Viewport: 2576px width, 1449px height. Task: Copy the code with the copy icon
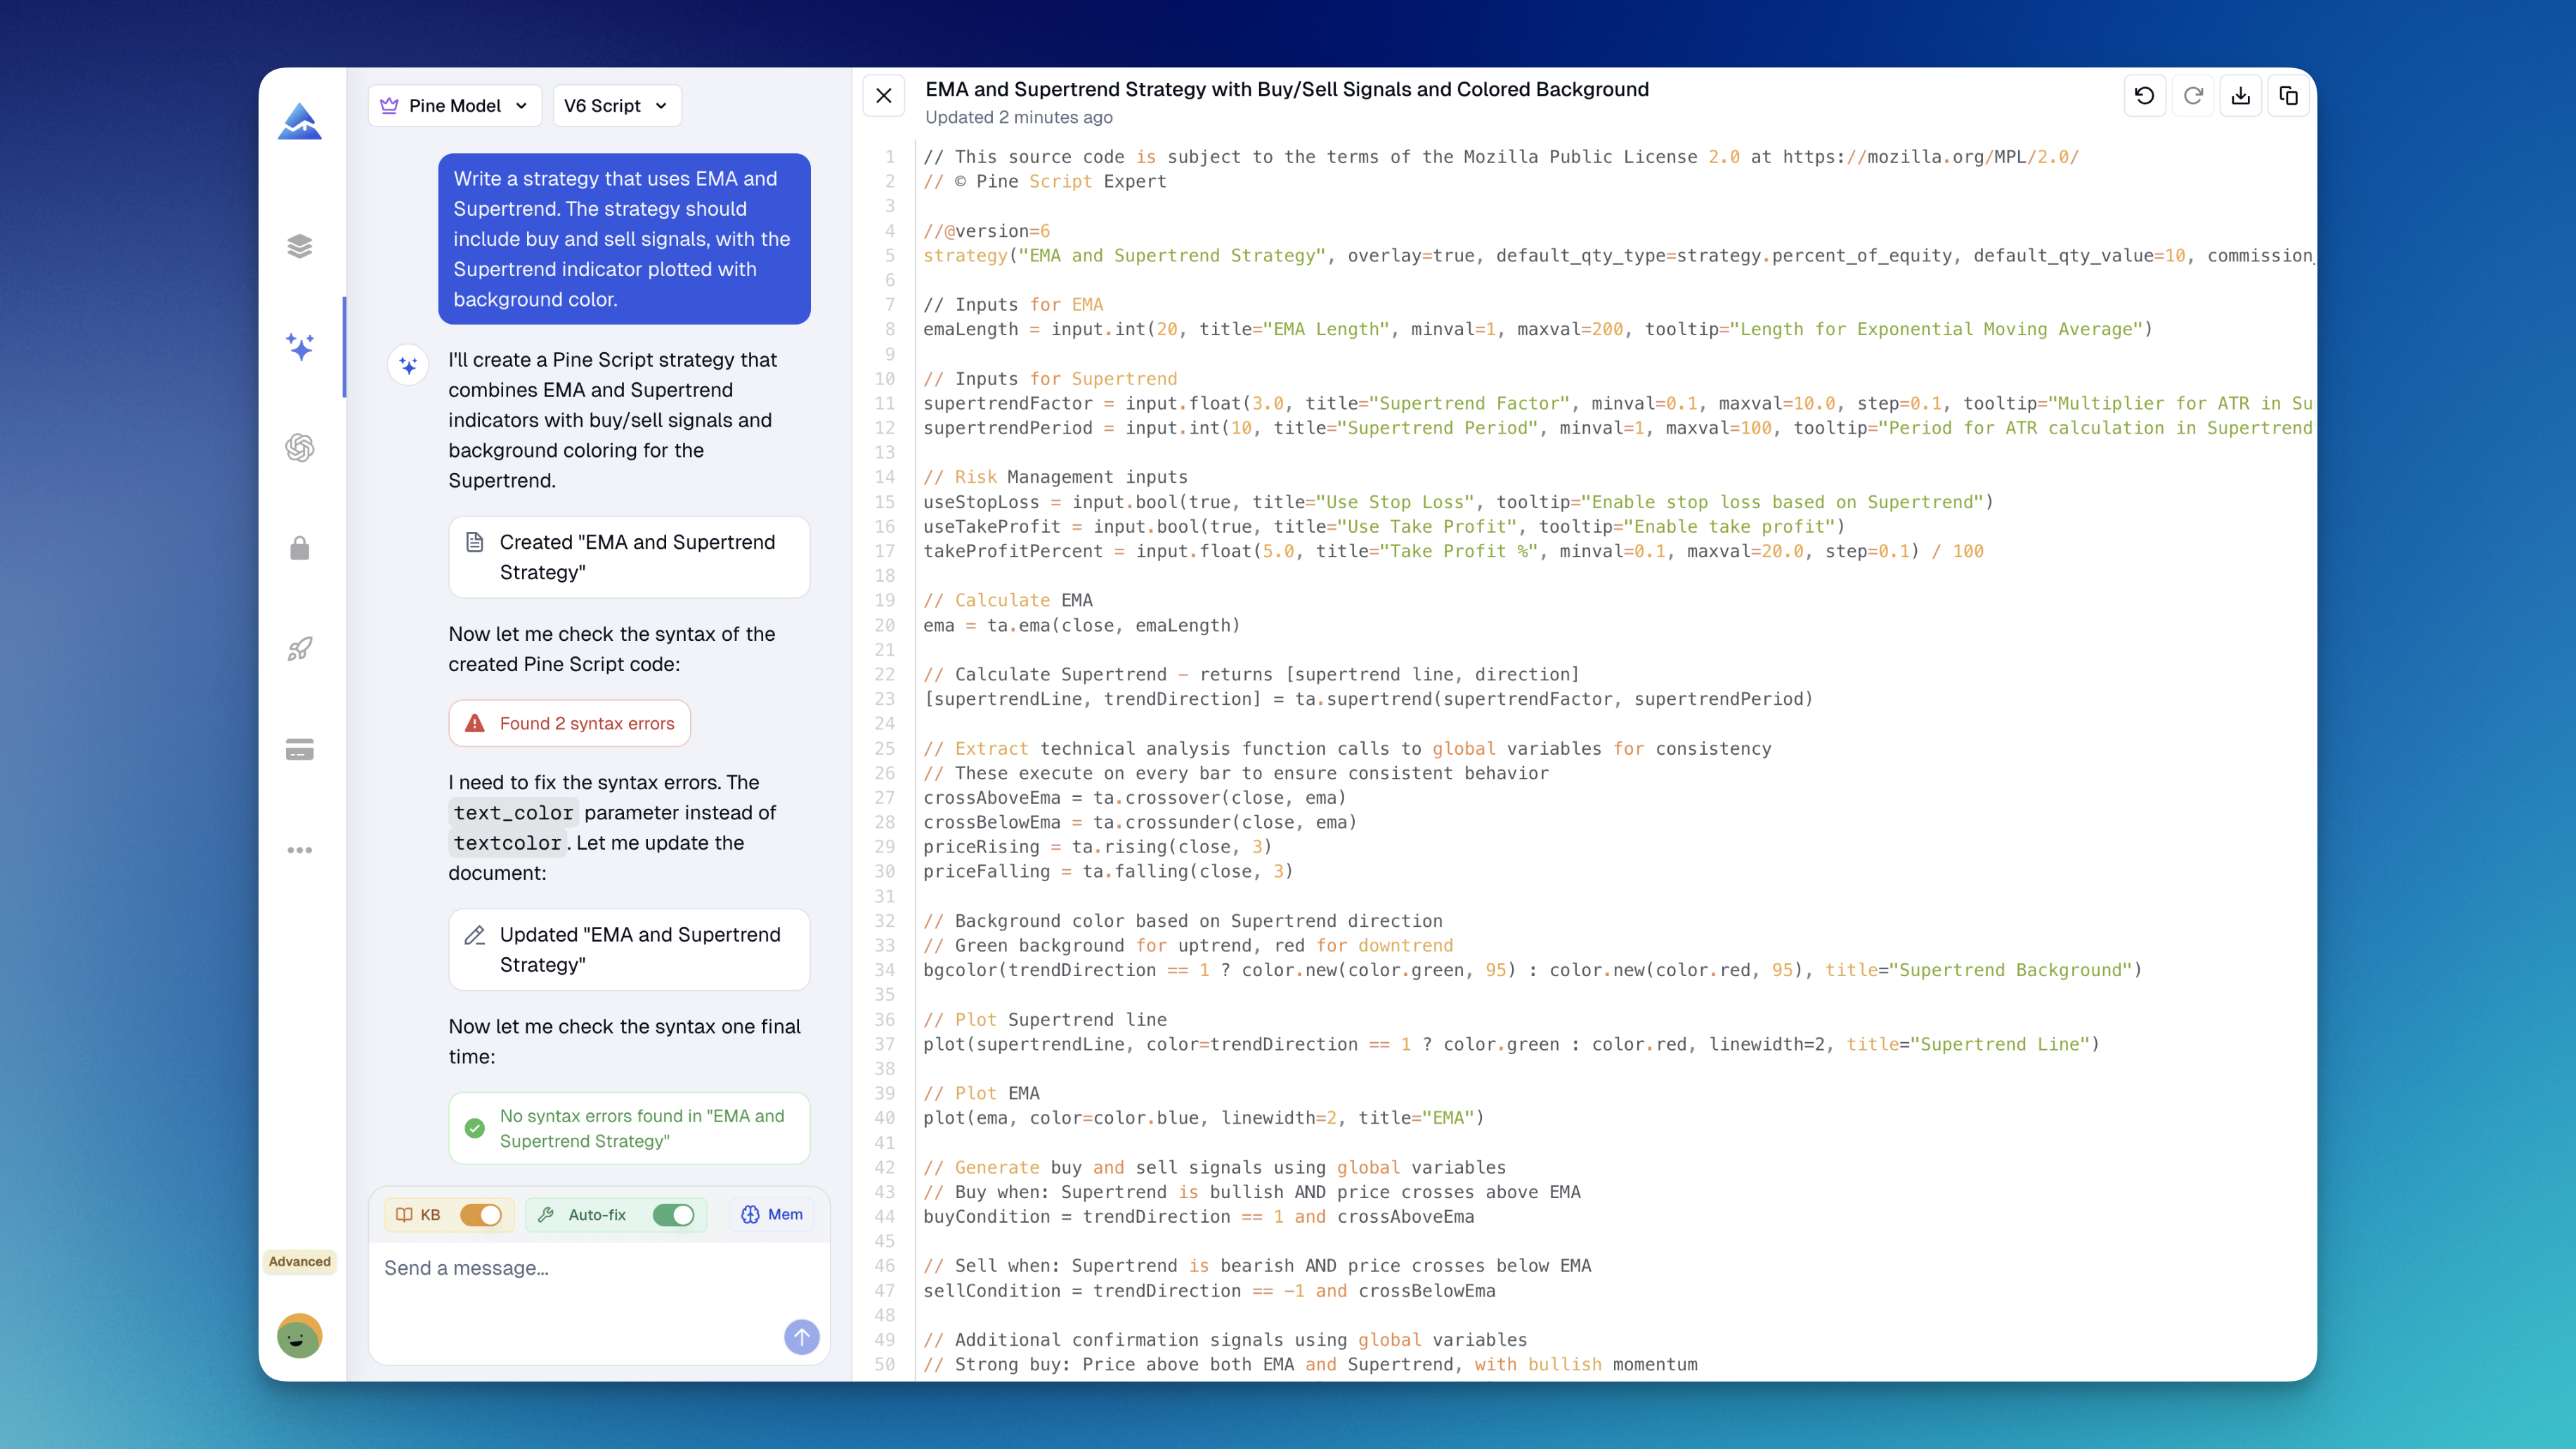(x=2288, y=96)
